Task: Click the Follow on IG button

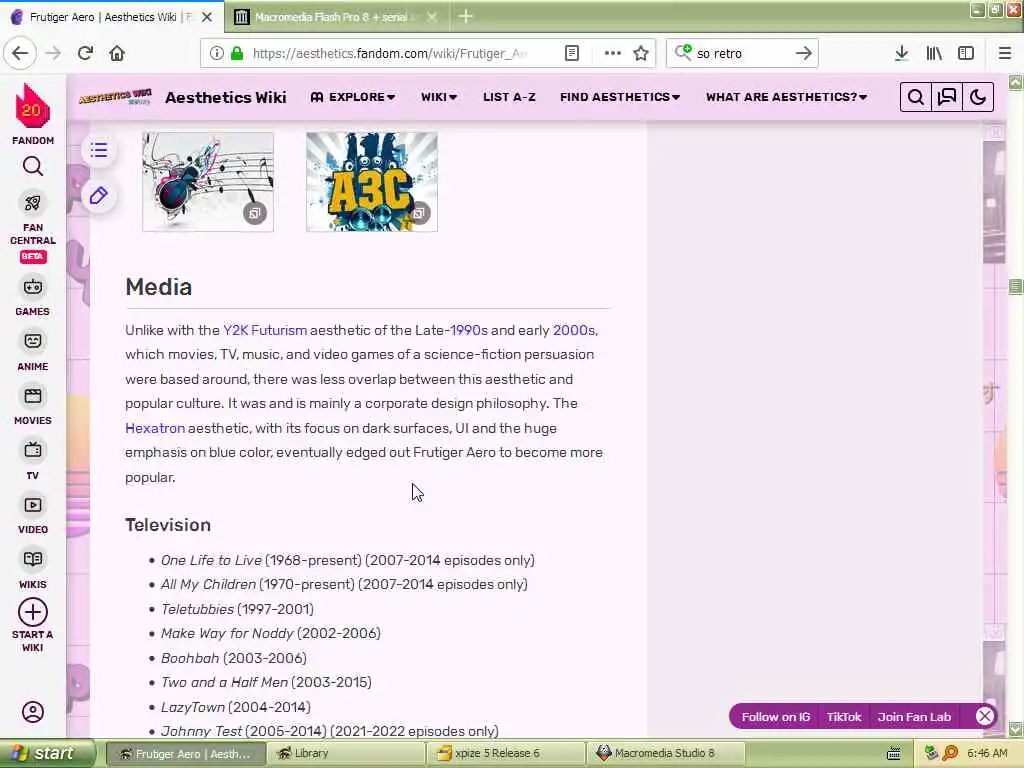Action: click(x=775, y=716)
